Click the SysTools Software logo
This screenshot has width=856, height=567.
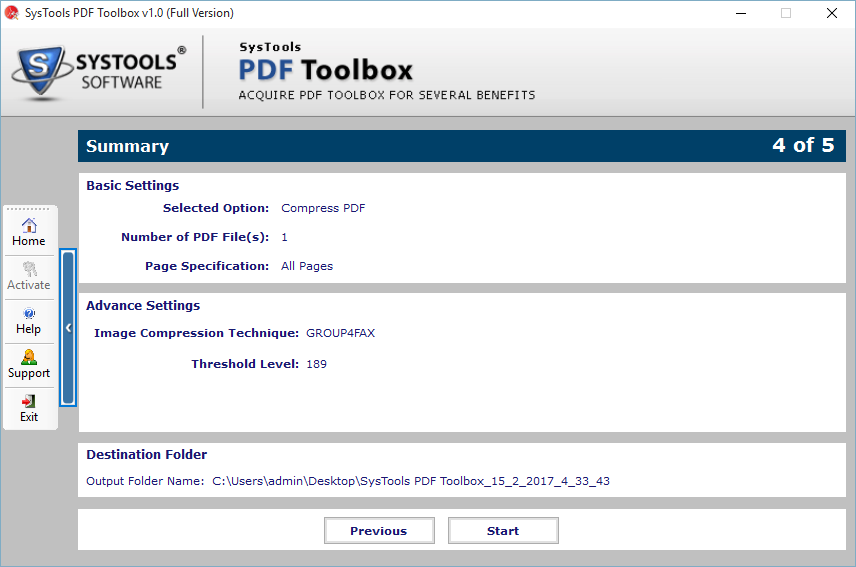(x=99, y=73)
